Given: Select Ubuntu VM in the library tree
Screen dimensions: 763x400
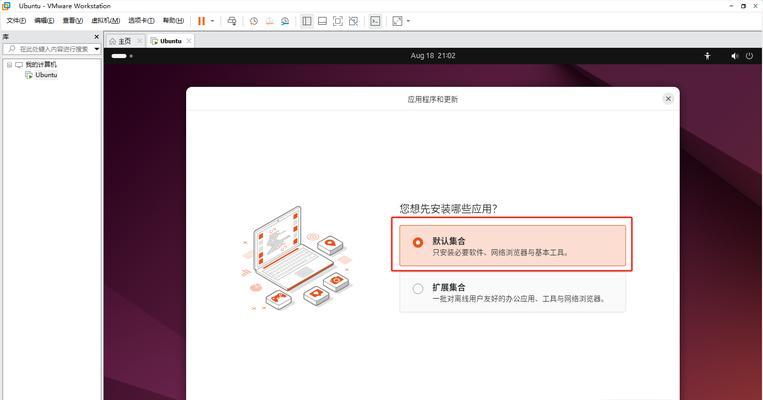Looking at the screenshot, I should point(46,75).
